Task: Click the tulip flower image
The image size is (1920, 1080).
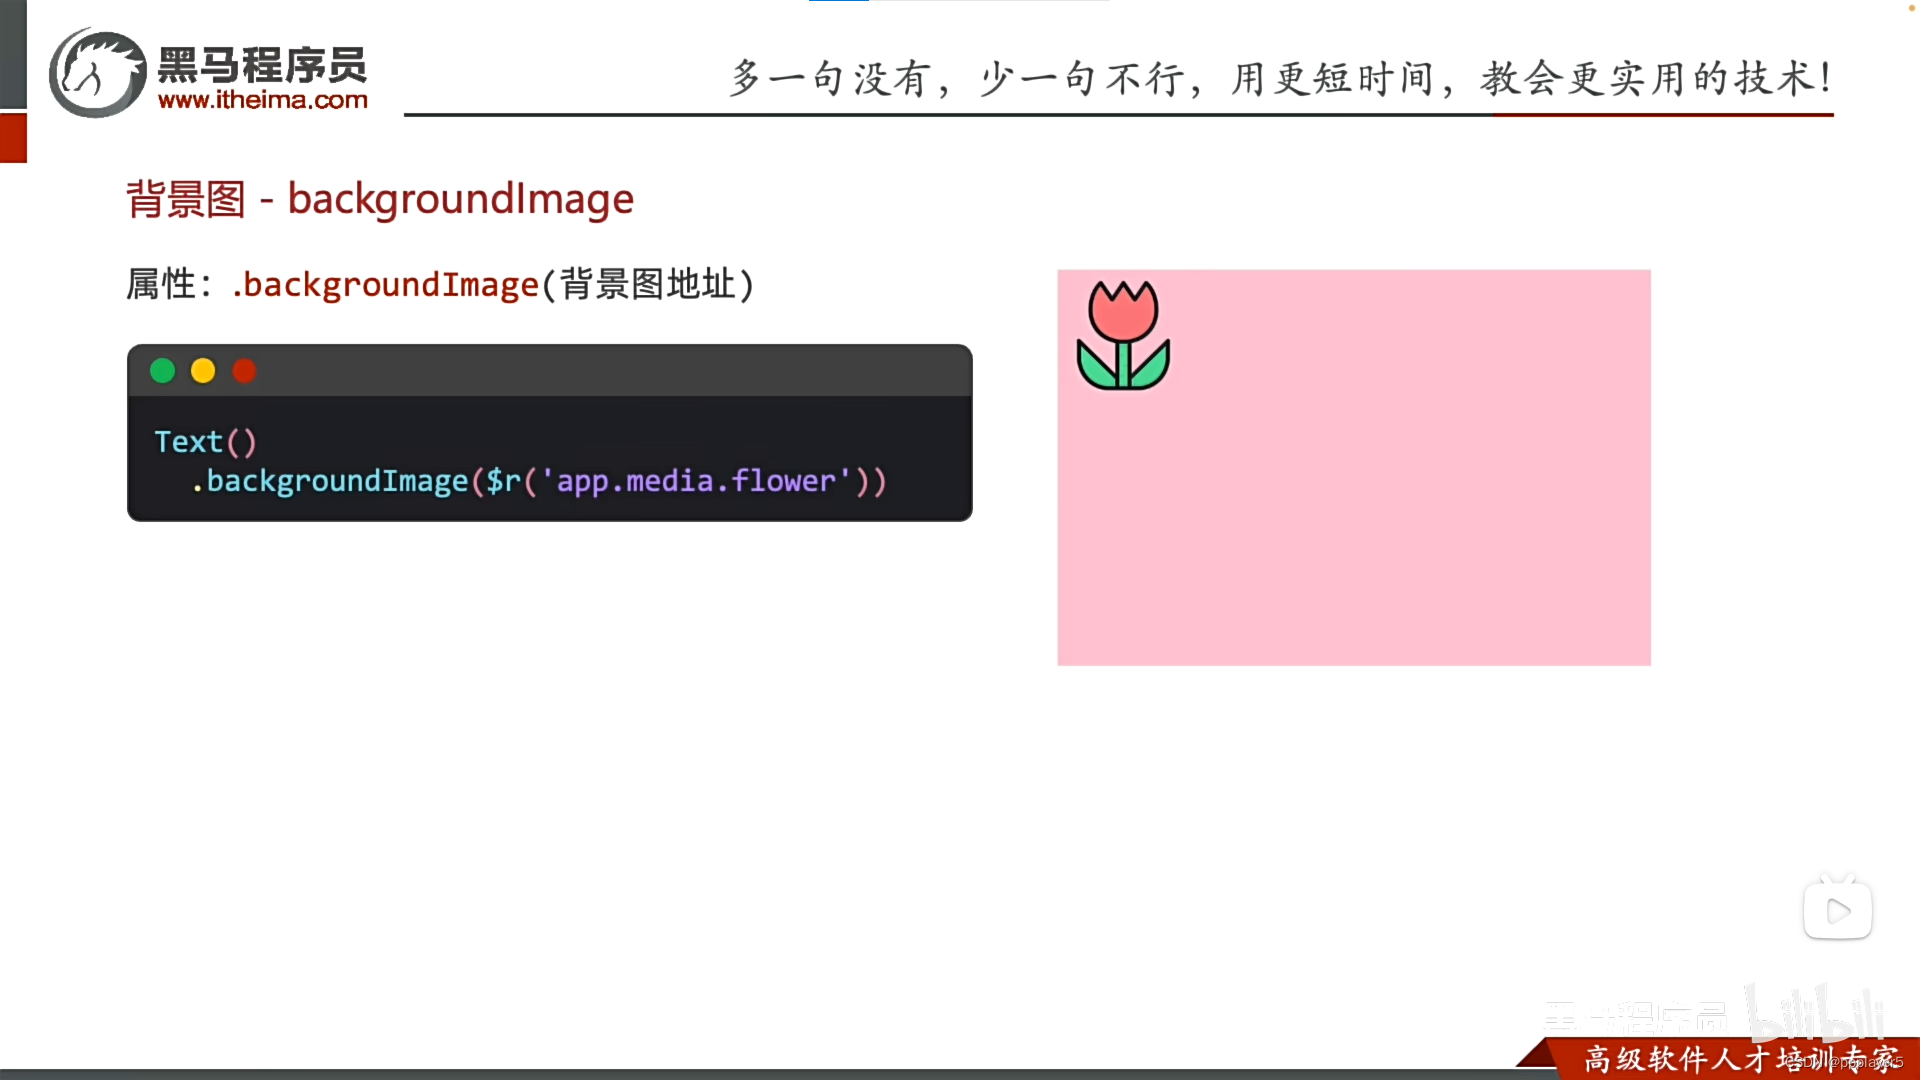Action: [1123, 335]
